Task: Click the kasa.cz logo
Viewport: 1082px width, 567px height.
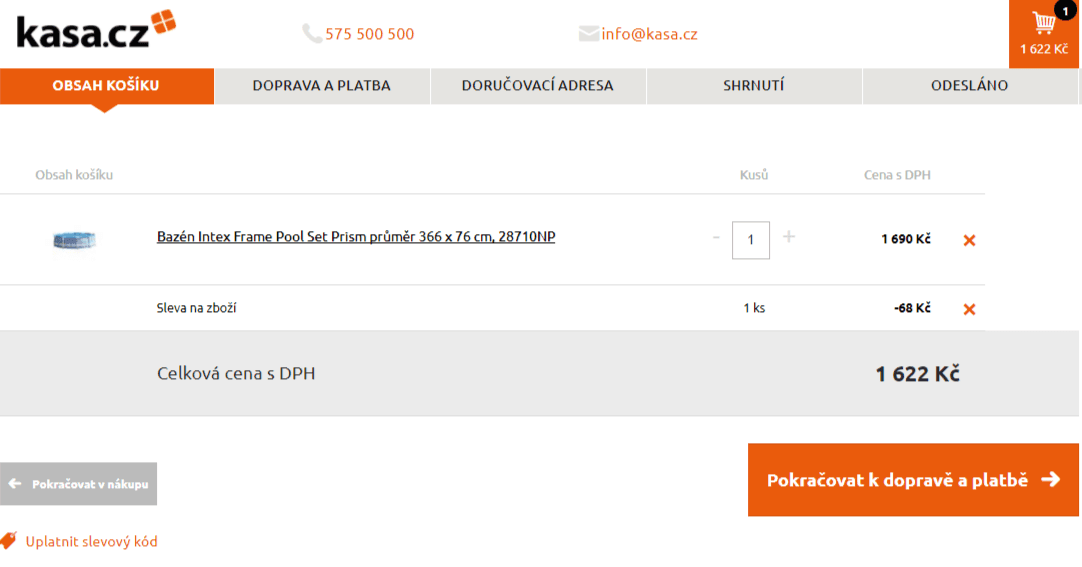Action: [x=96, y=30]
